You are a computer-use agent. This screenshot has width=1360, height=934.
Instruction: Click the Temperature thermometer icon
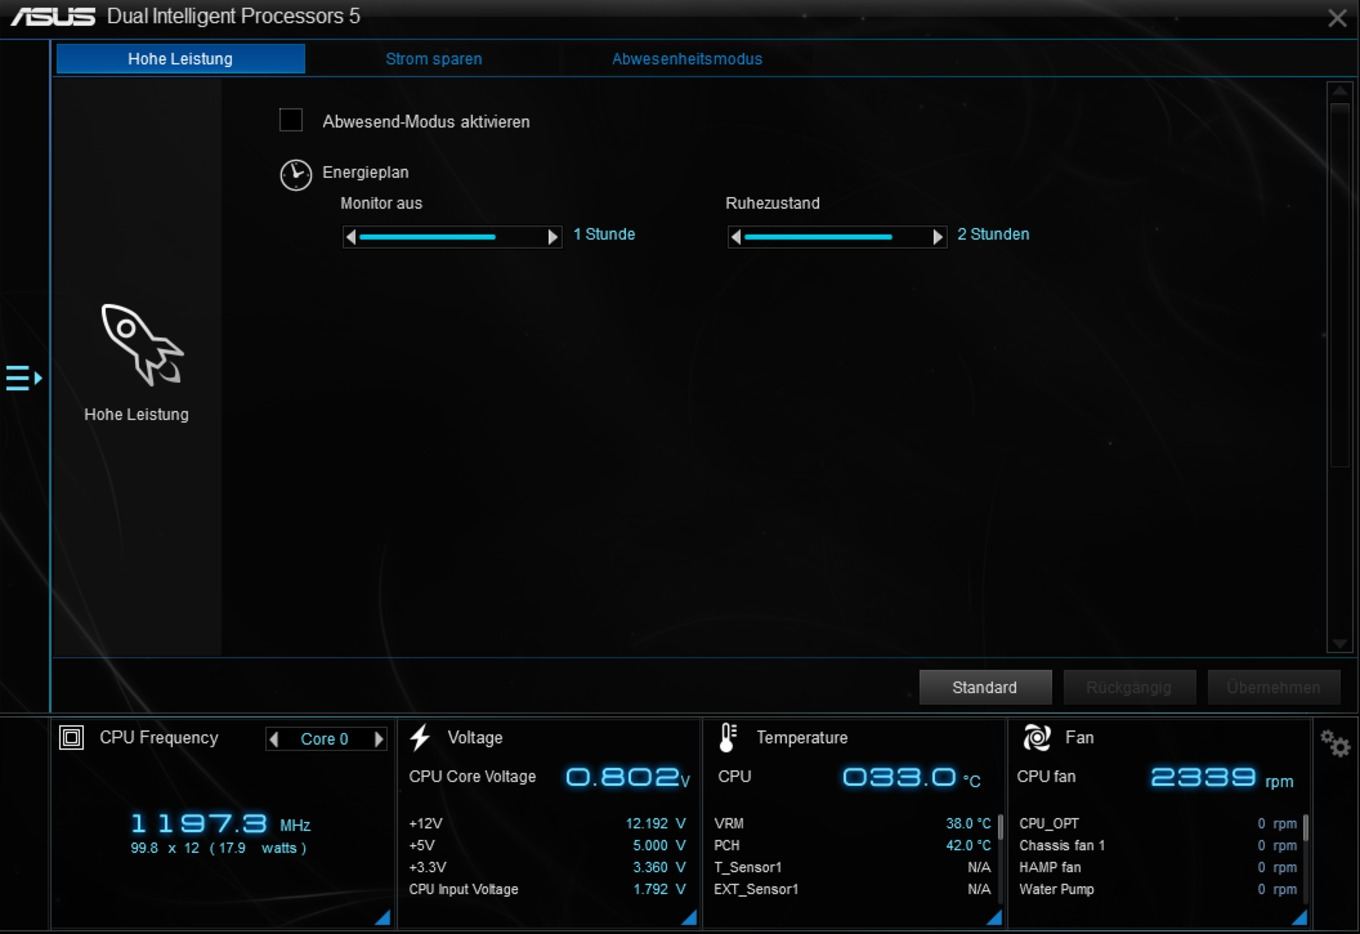(728, 738)
